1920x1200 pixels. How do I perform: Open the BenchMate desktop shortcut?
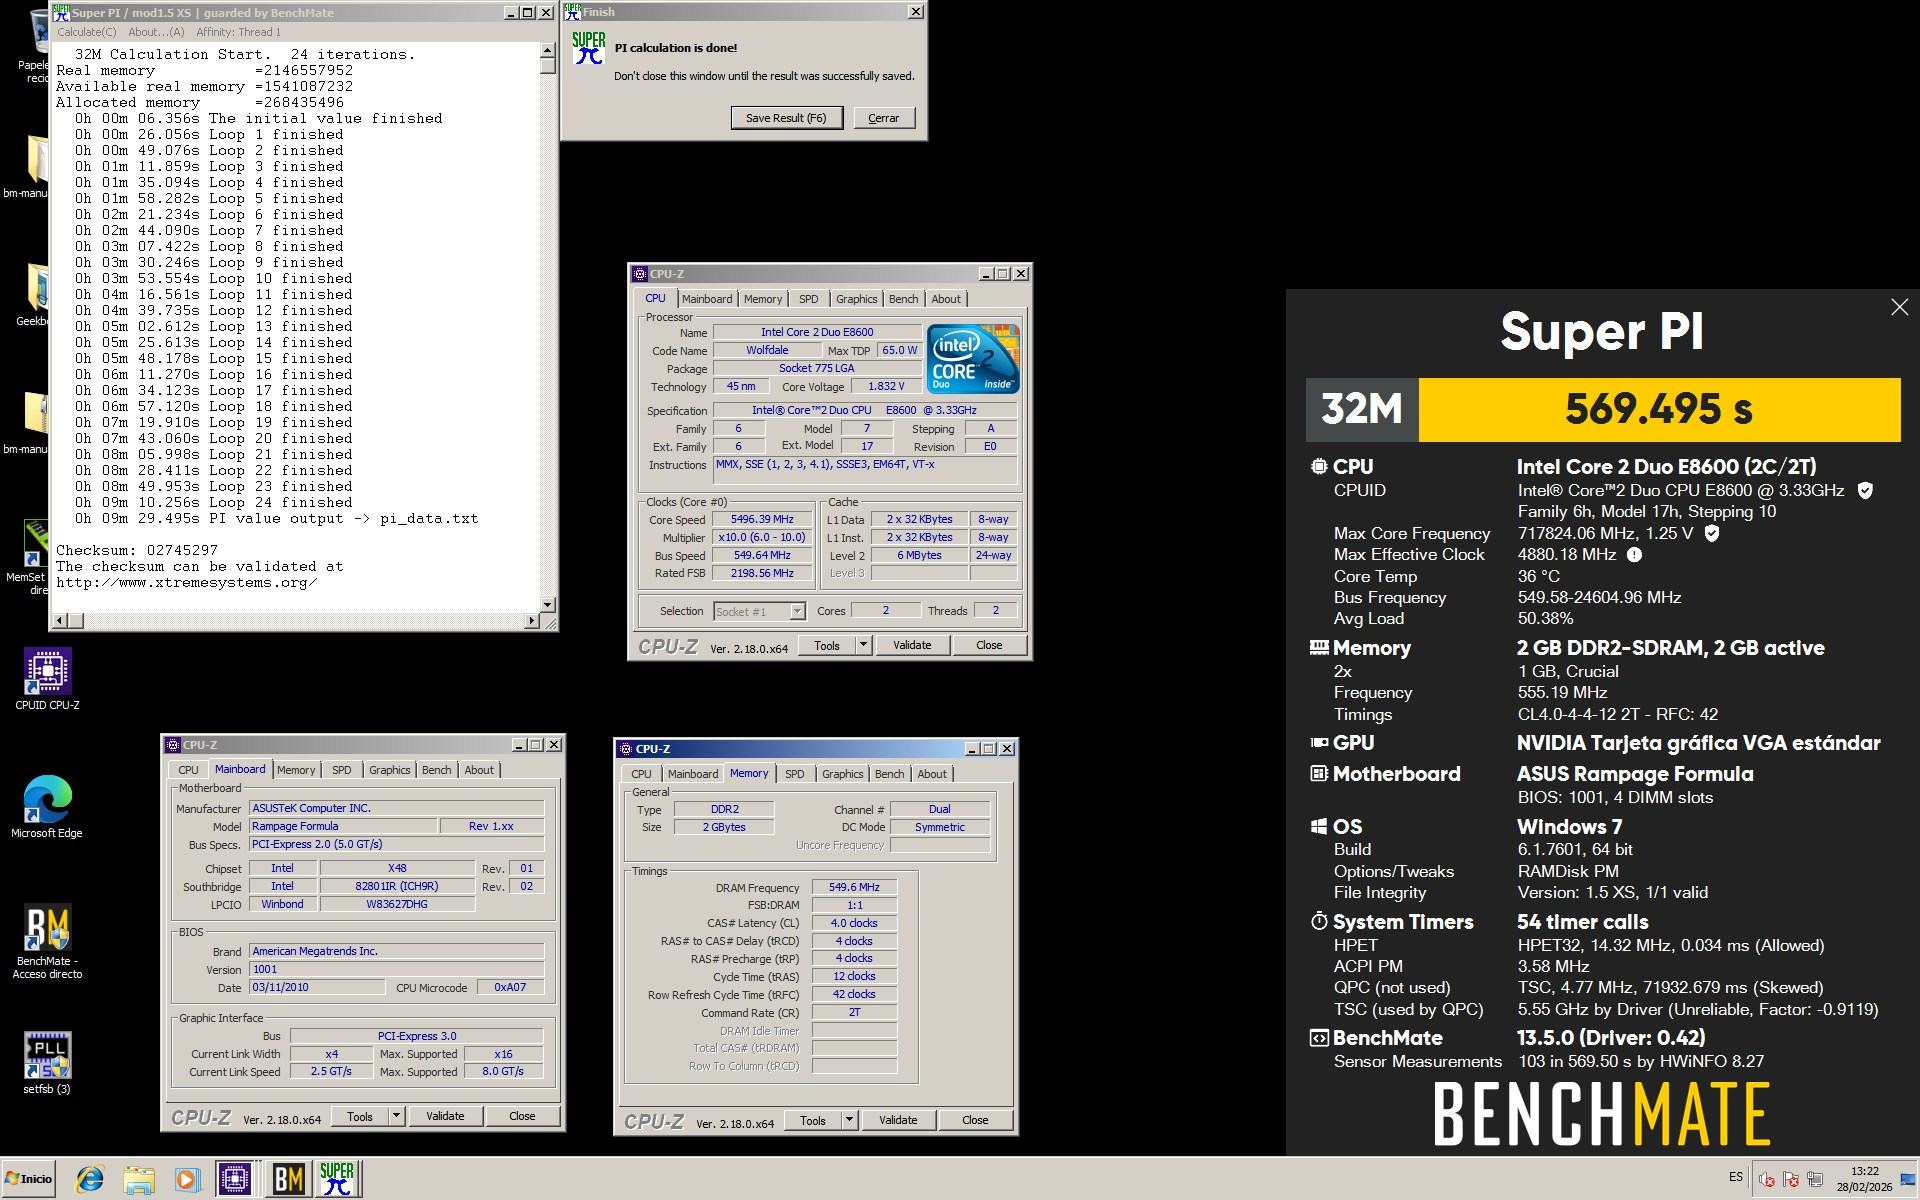point(47,929)
